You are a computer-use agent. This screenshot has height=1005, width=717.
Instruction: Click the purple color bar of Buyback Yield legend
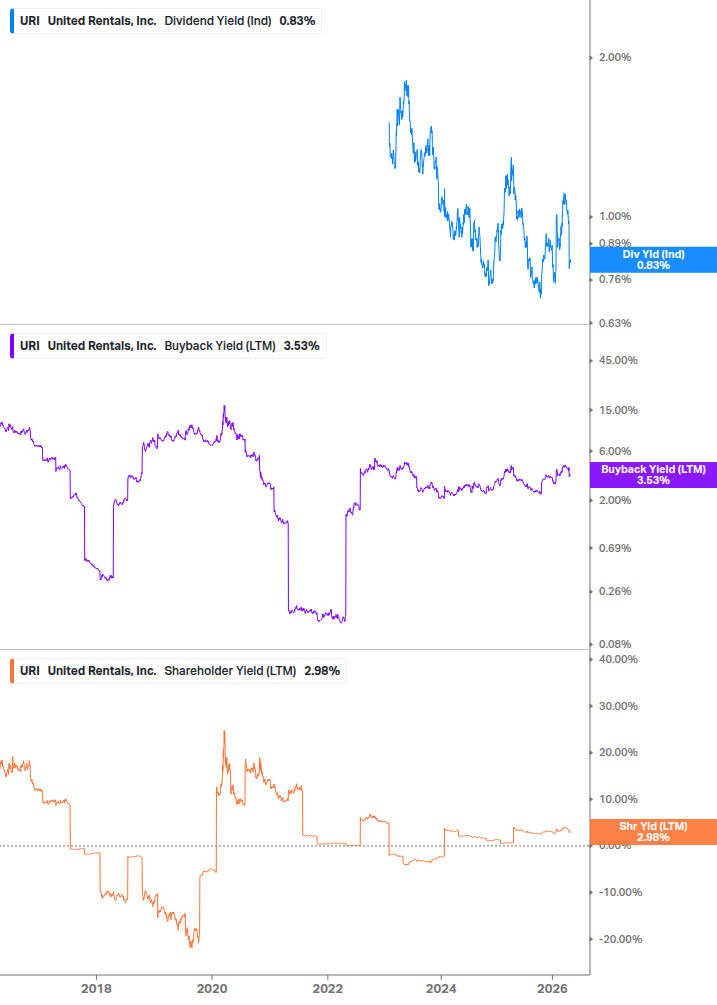(12, 346)
